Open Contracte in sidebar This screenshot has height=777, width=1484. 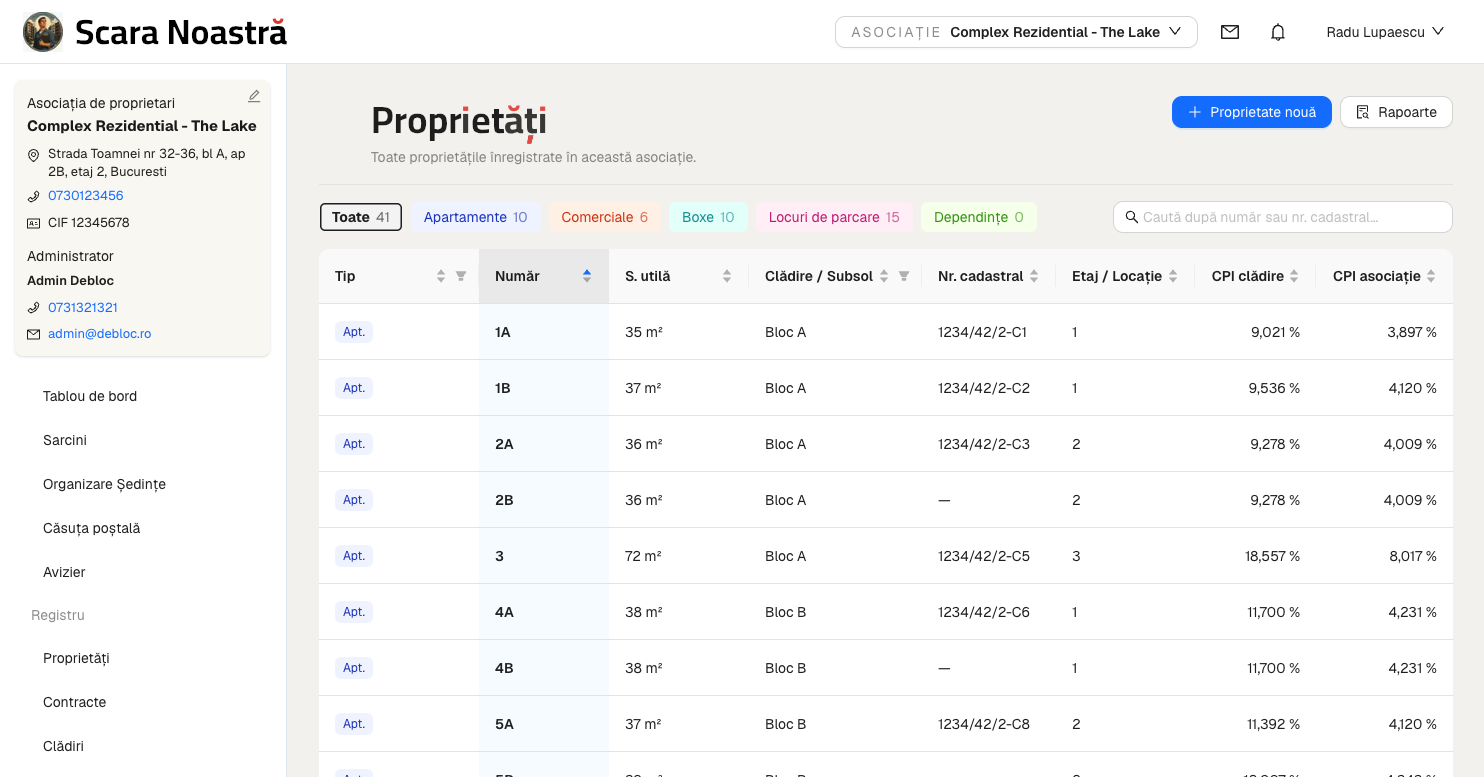75,702
